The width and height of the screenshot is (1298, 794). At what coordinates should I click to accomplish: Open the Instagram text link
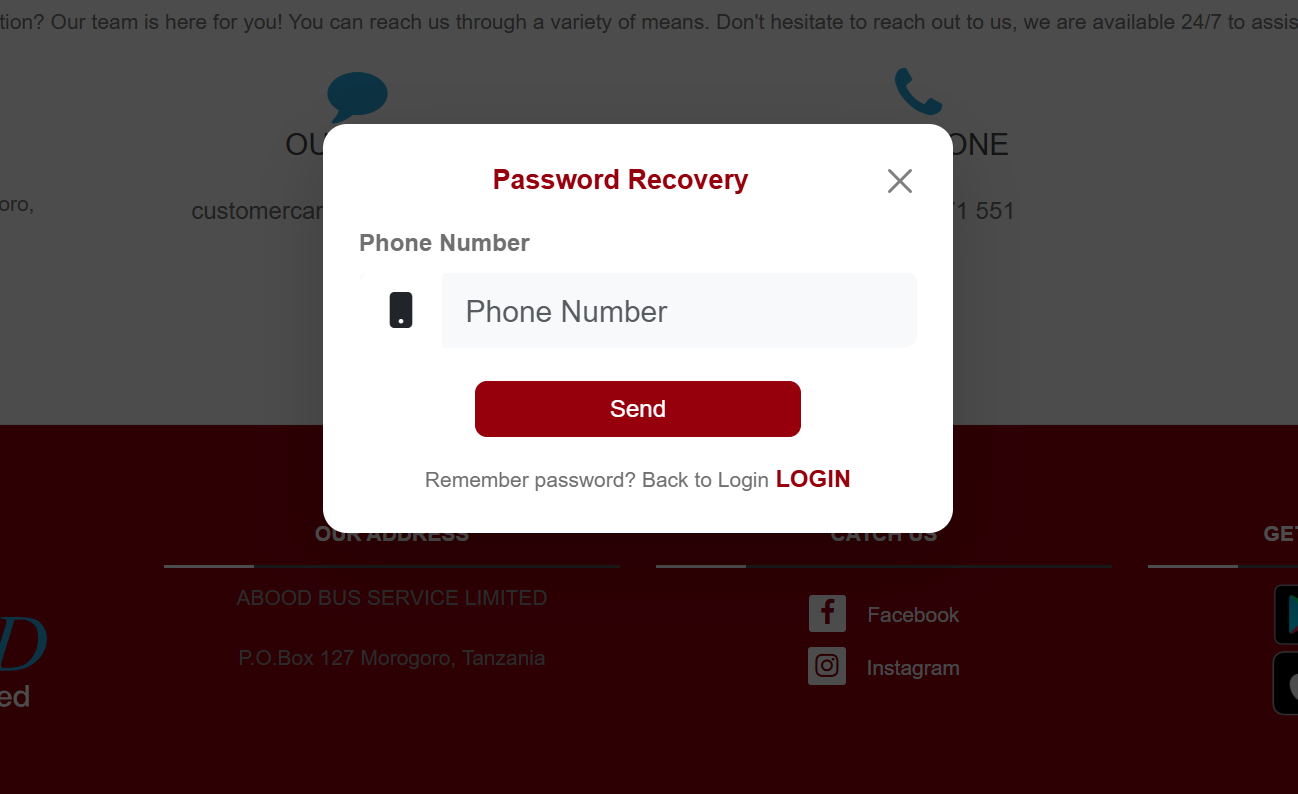pos(913,668)
